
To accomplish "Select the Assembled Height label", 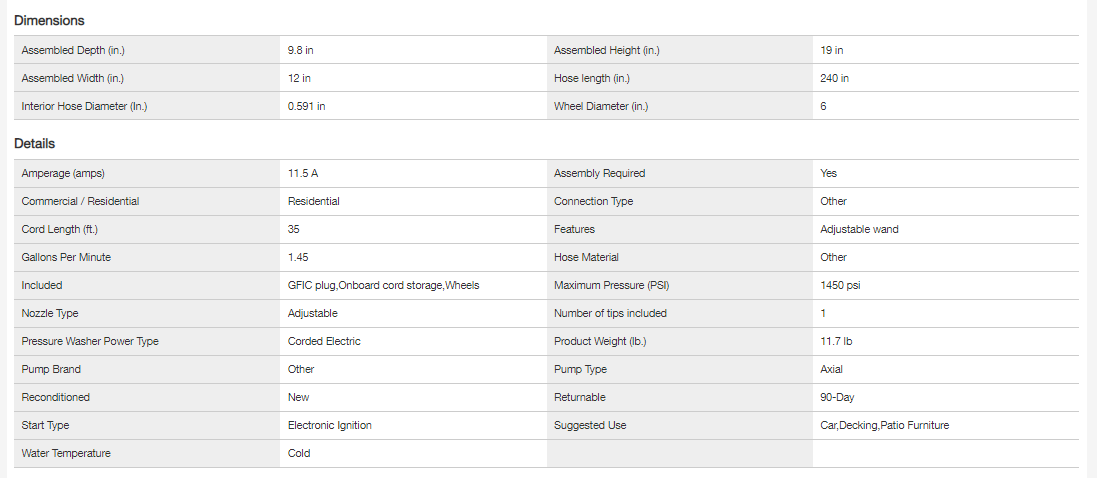I will click(606, 50).
